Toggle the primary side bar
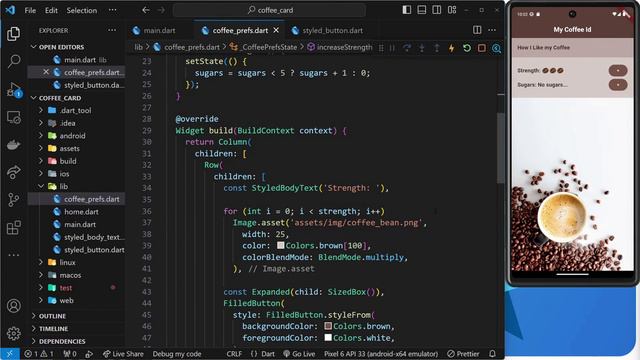640x360 pixels. point(407,10)
